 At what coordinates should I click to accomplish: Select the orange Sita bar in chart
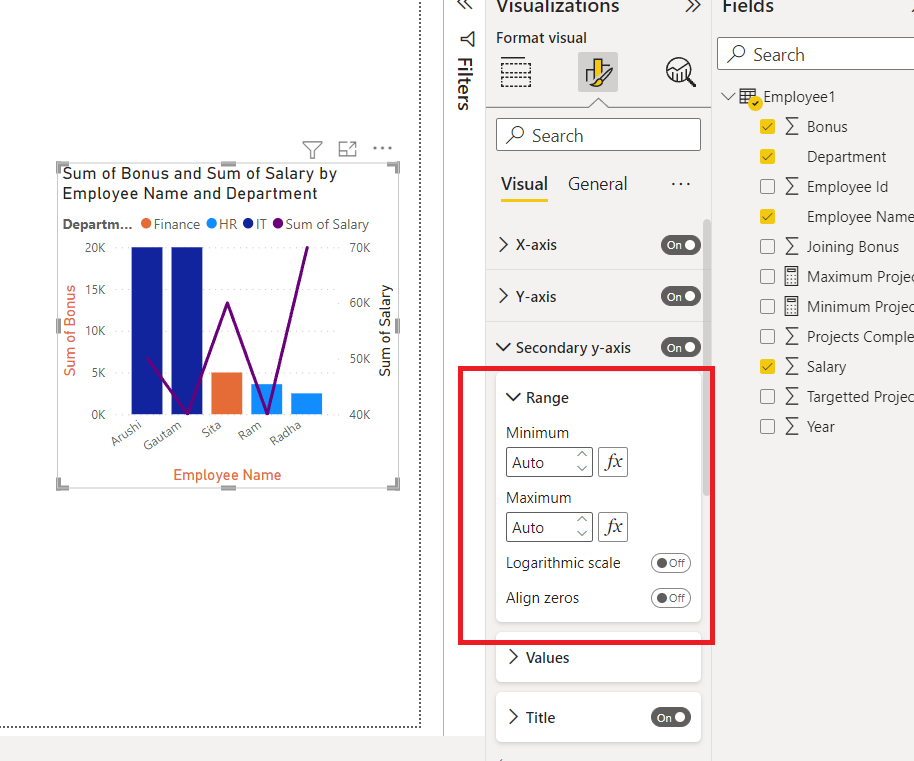(x=227, y=393)
